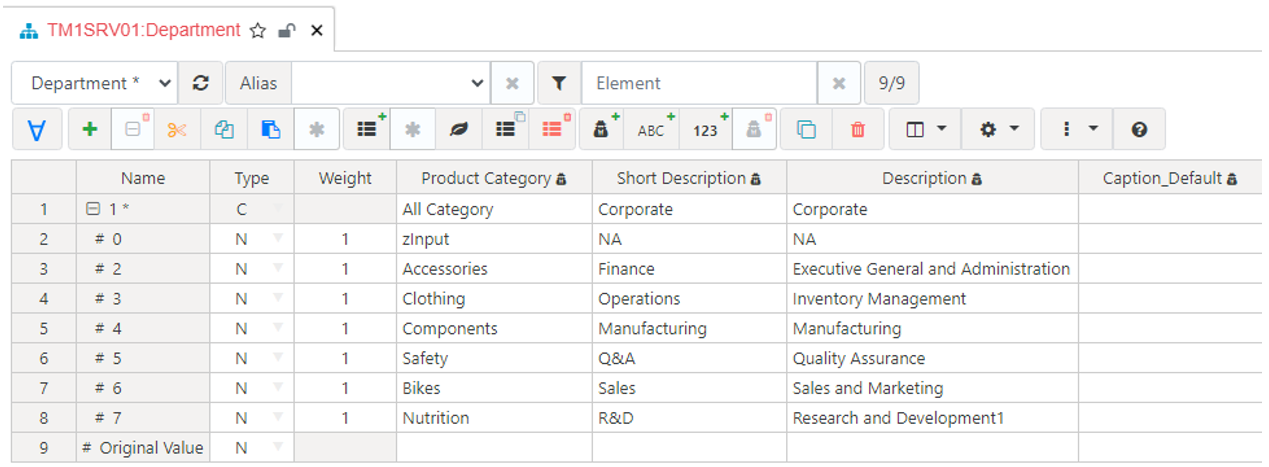
Task: Open the Department hierarchy dropdown
Action: pyautogui.click(x=94, y=84)
